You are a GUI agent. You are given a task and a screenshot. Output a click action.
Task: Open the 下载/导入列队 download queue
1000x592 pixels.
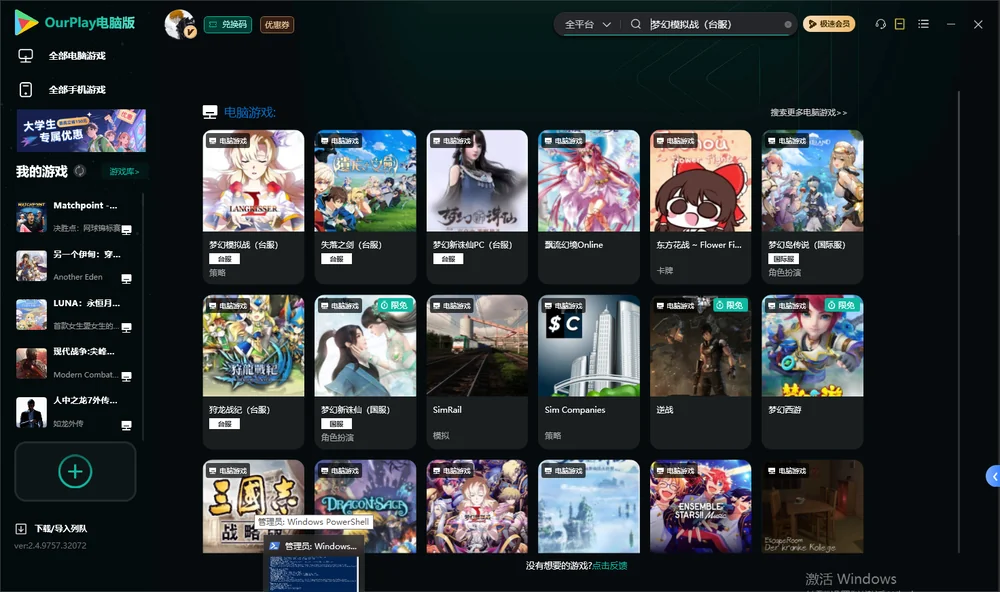coord(52,528)
